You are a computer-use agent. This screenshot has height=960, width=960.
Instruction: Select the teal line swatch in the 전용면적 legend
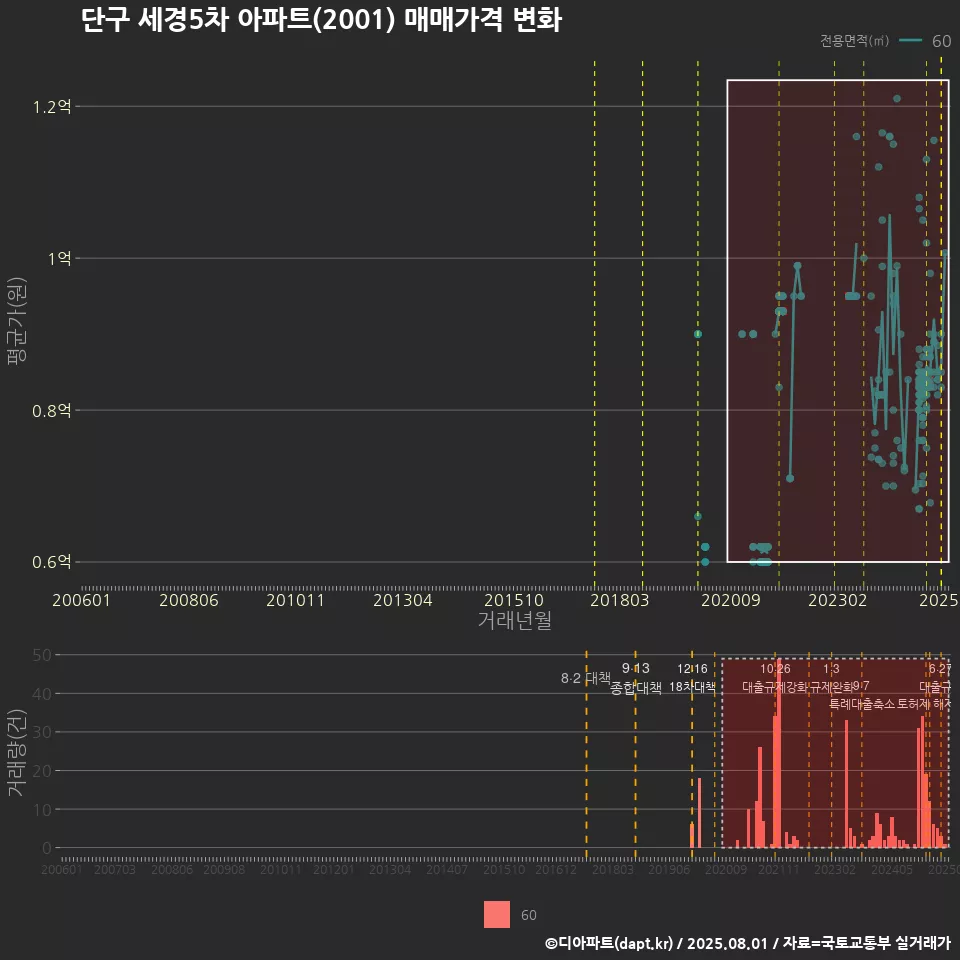pos(910,41)
